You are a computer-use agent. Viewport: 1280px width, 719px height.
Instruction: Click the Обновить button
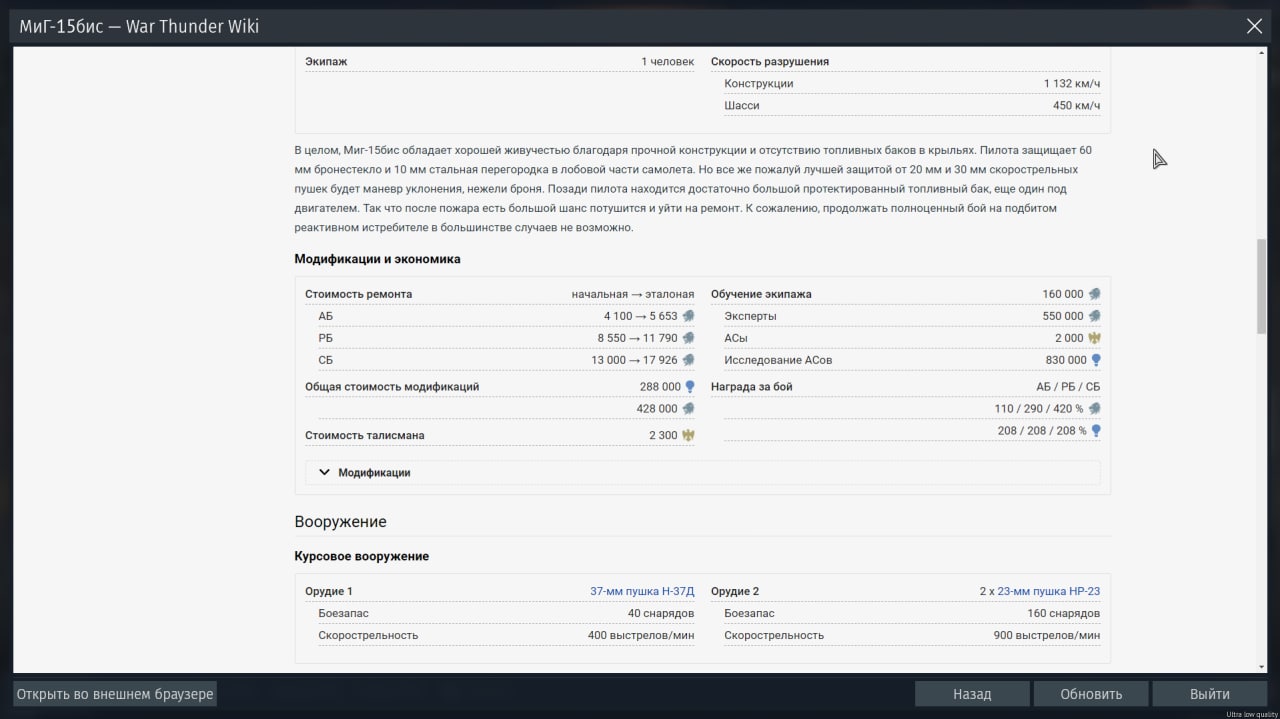[x=1091, y=694]
